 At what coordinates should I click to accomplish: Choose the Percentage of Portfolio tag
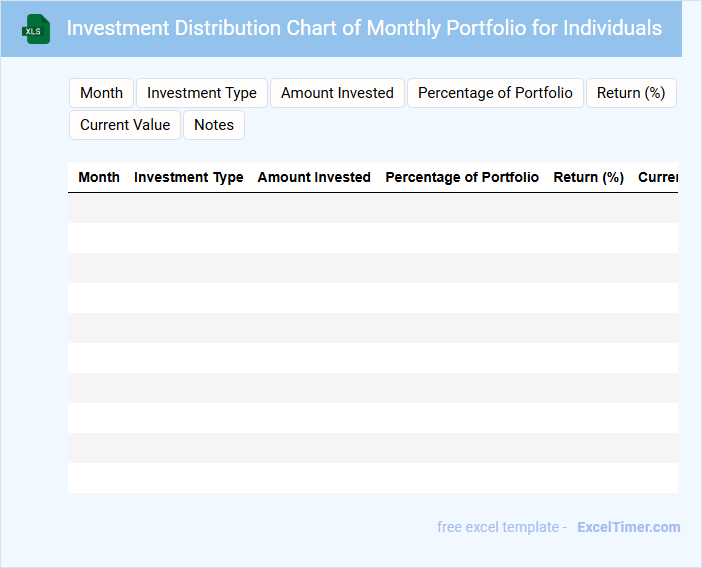coord(495,93)
